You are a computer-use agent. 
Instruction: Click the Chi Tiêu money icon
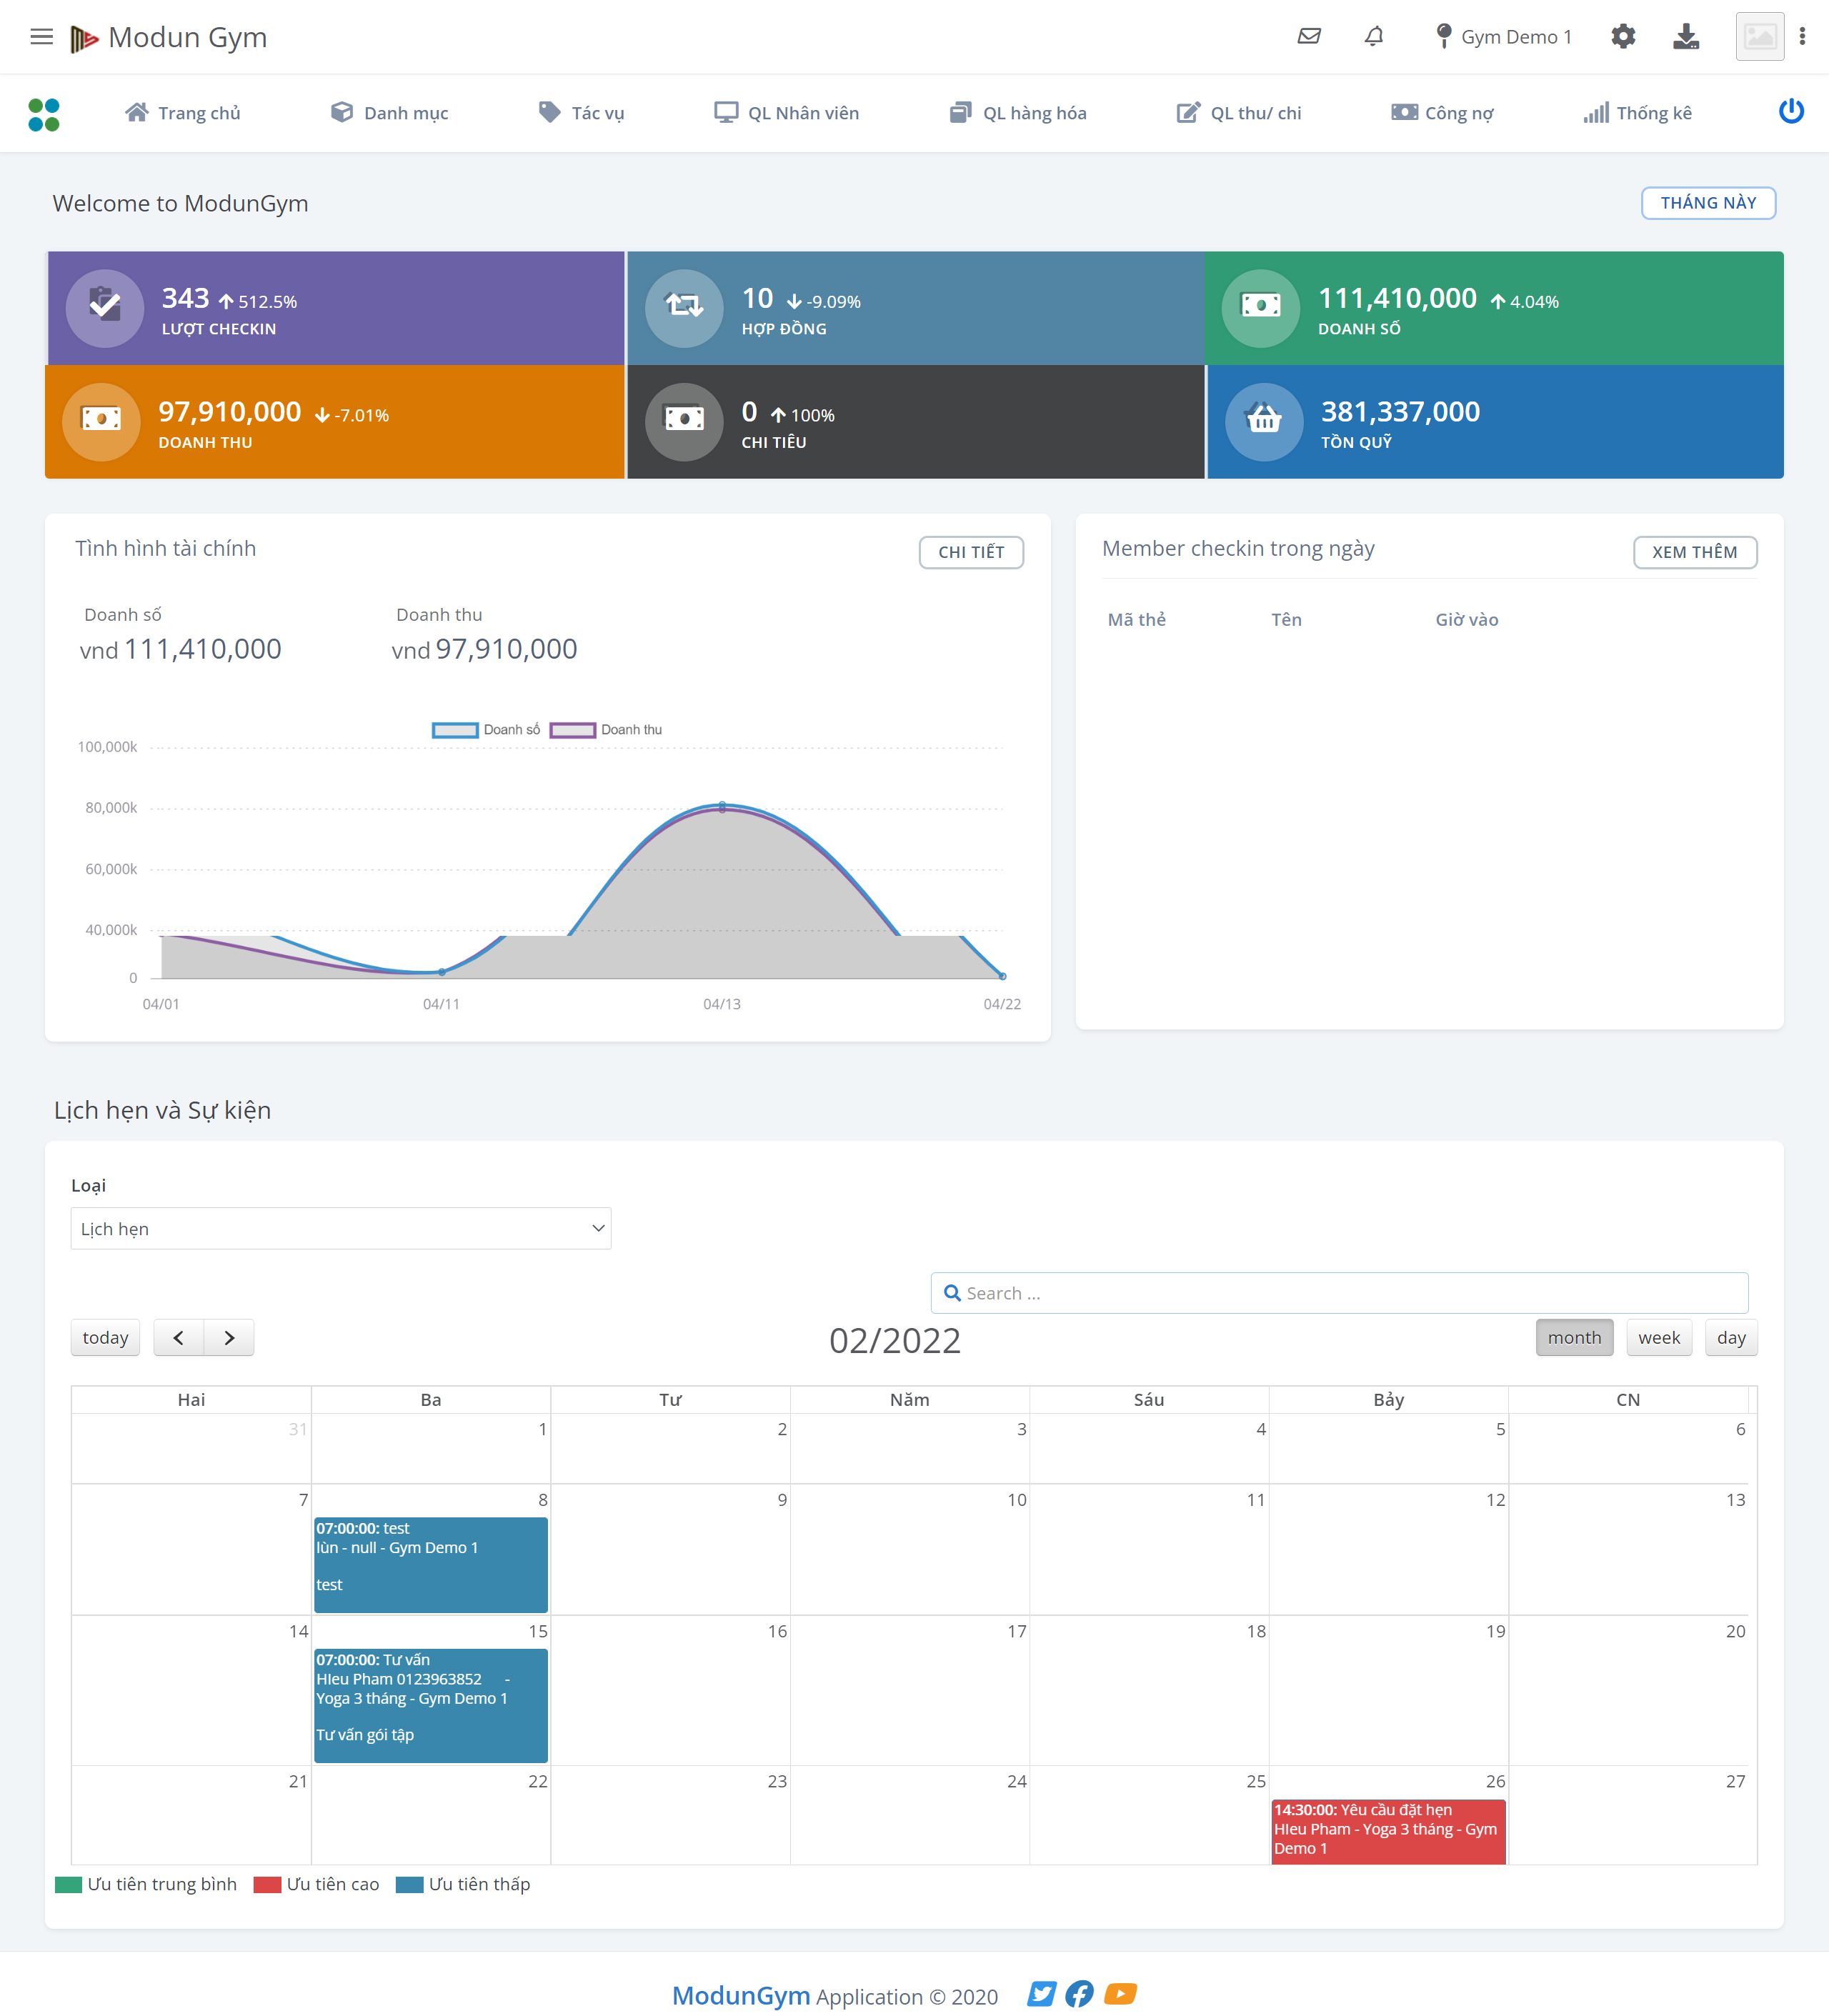click(684, 422)
